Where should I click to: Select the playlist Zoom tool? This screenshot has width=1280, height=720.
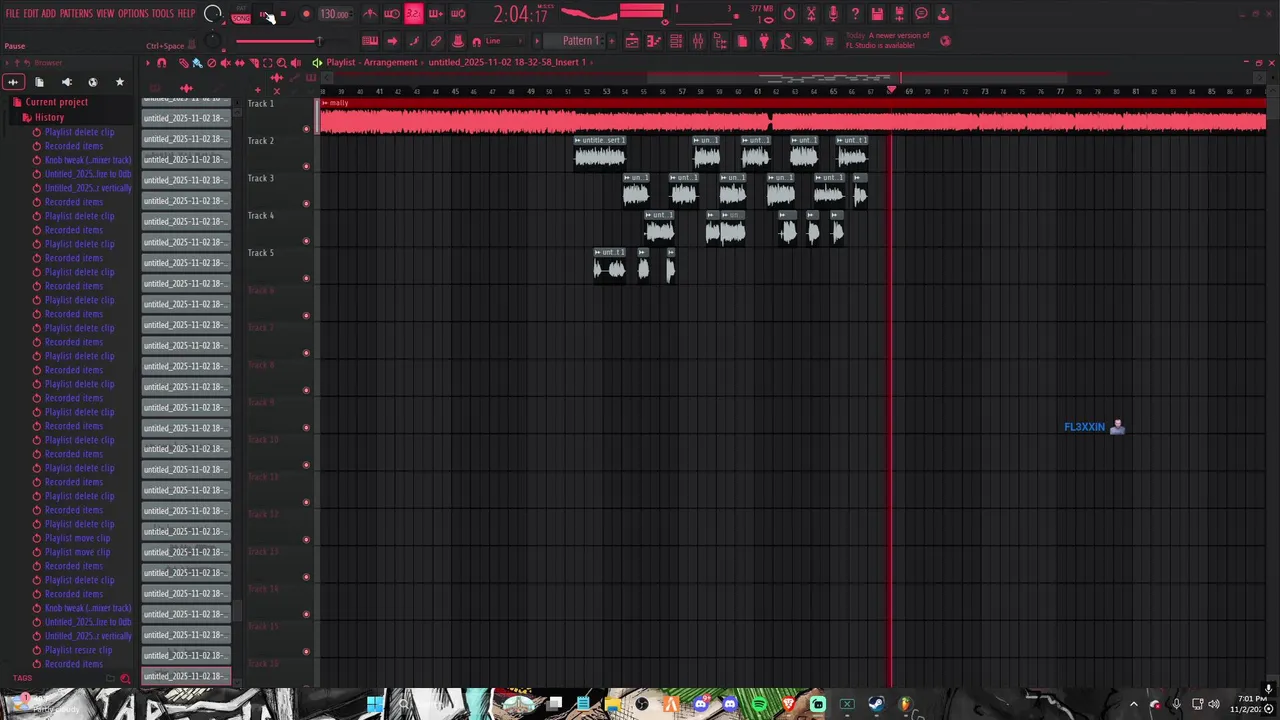281,63
